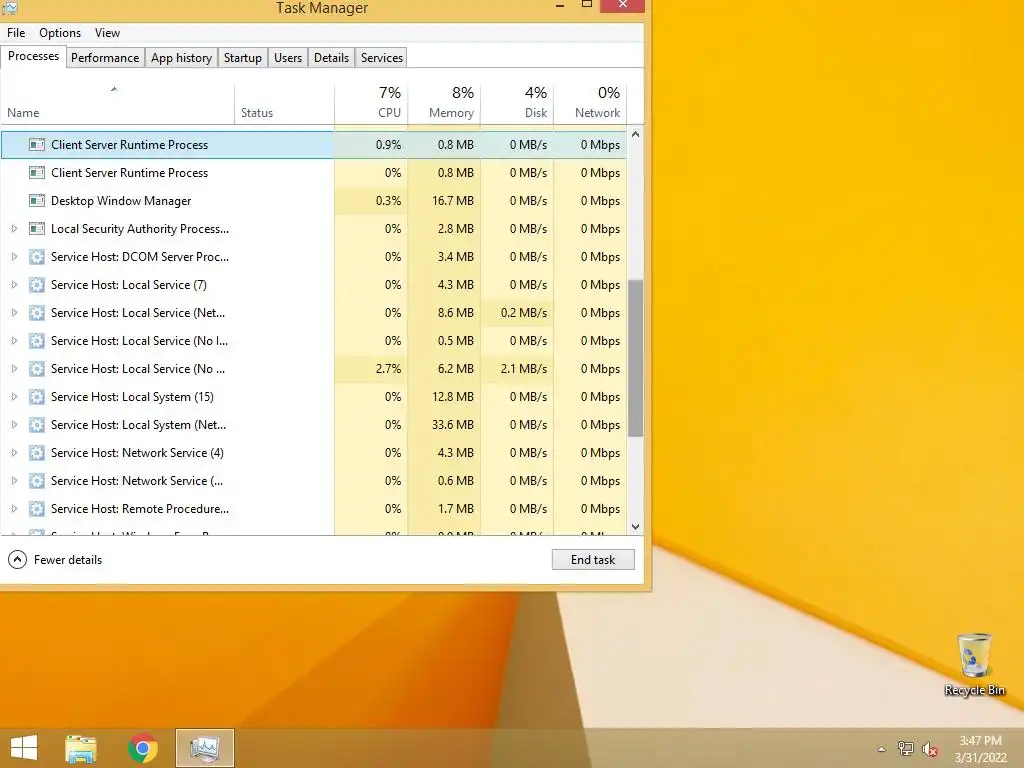Open the Startup tab
The image size is (1024, 768).
[242, 57]
